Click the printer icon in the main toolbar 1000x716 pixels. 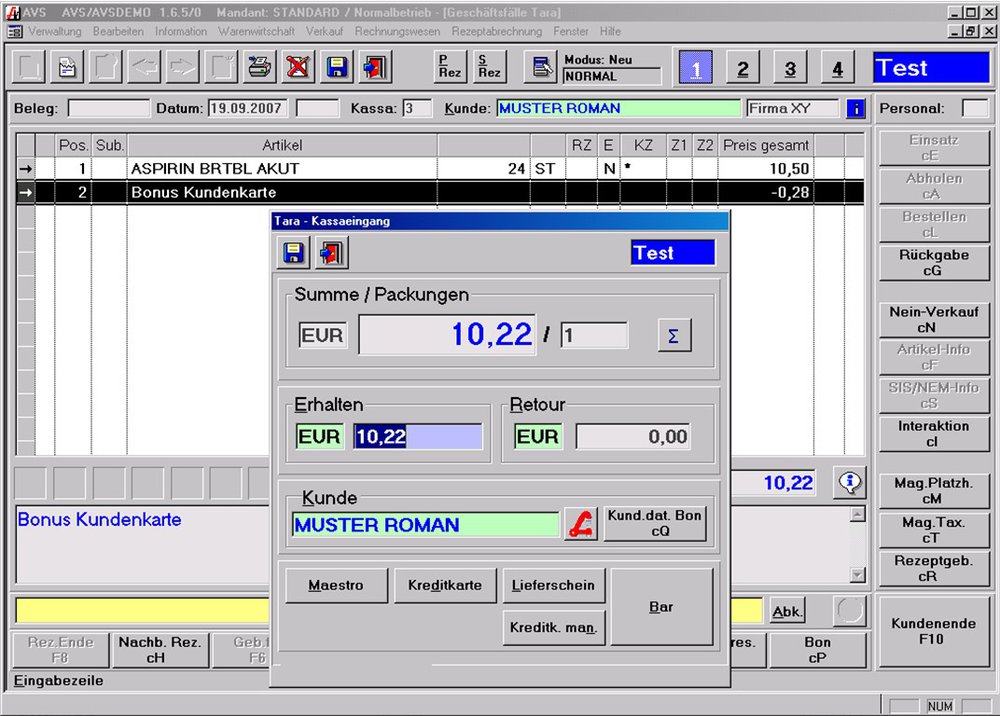coord(260,67)
